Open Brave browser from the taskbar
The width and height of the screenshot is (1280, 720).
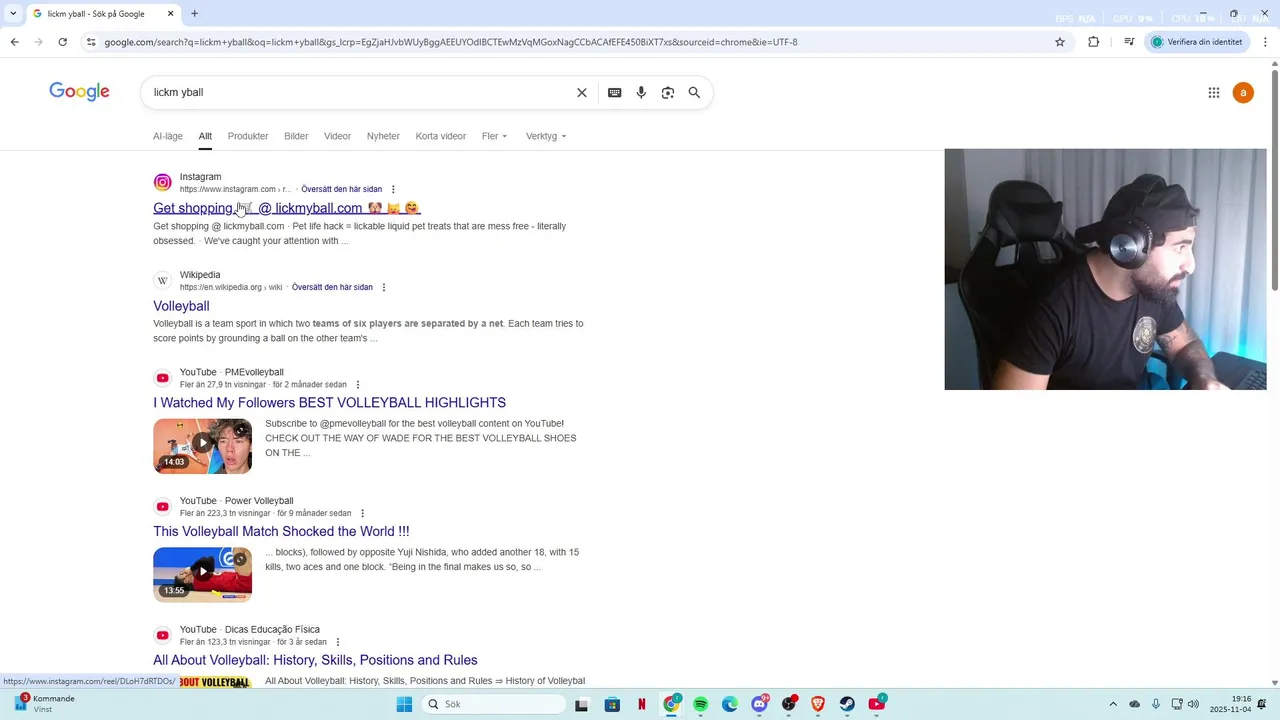click(818, 704)
